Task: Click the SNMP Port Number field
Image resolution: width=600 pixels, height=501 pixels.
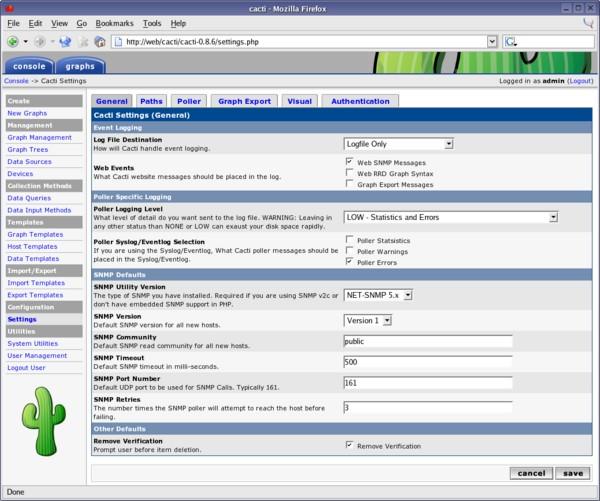Action: [428, 383]
